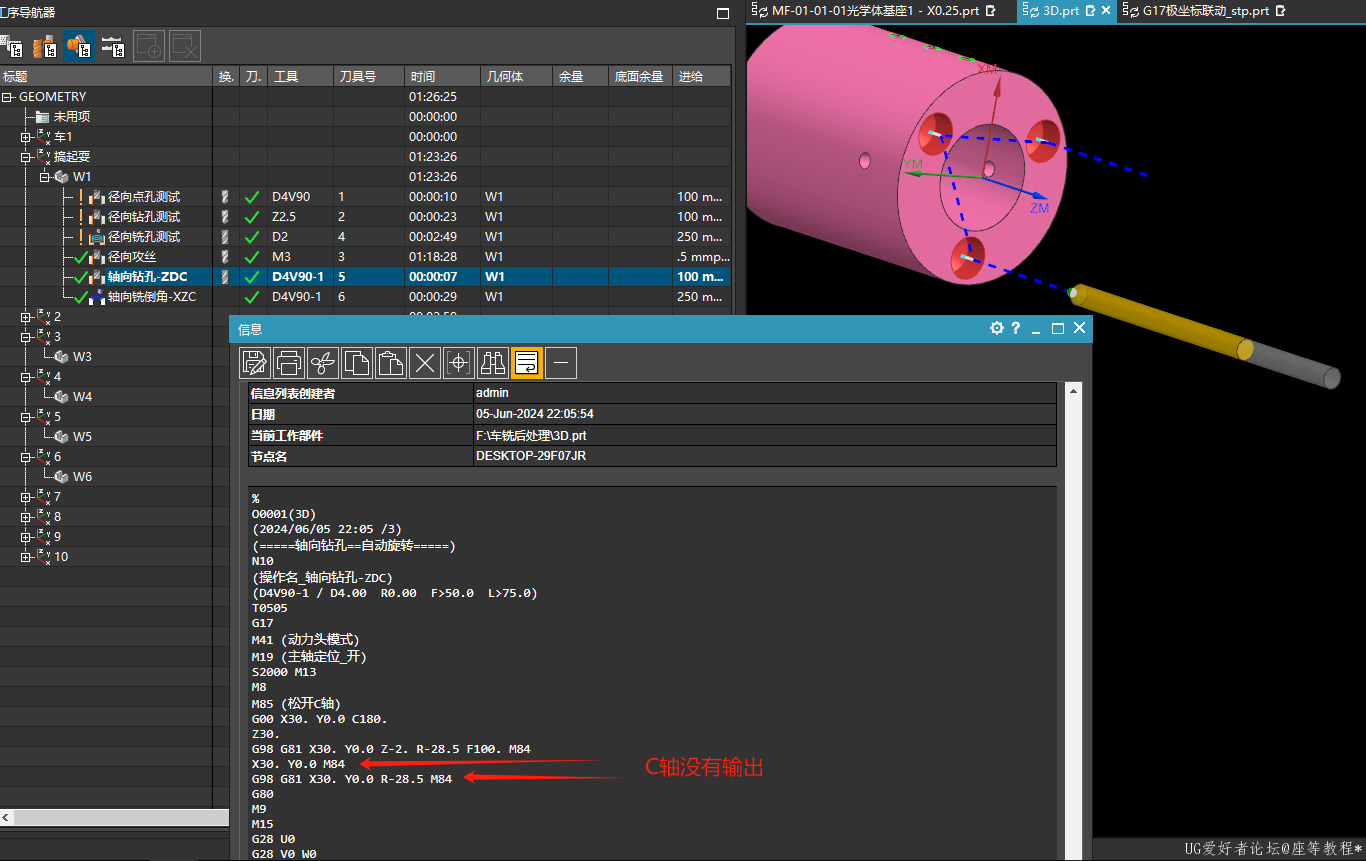The height and width of the screenshot is (861, 1366).
Task: Click the crosshair select icon in 信息 toolbar
Action: pos(459,362)
